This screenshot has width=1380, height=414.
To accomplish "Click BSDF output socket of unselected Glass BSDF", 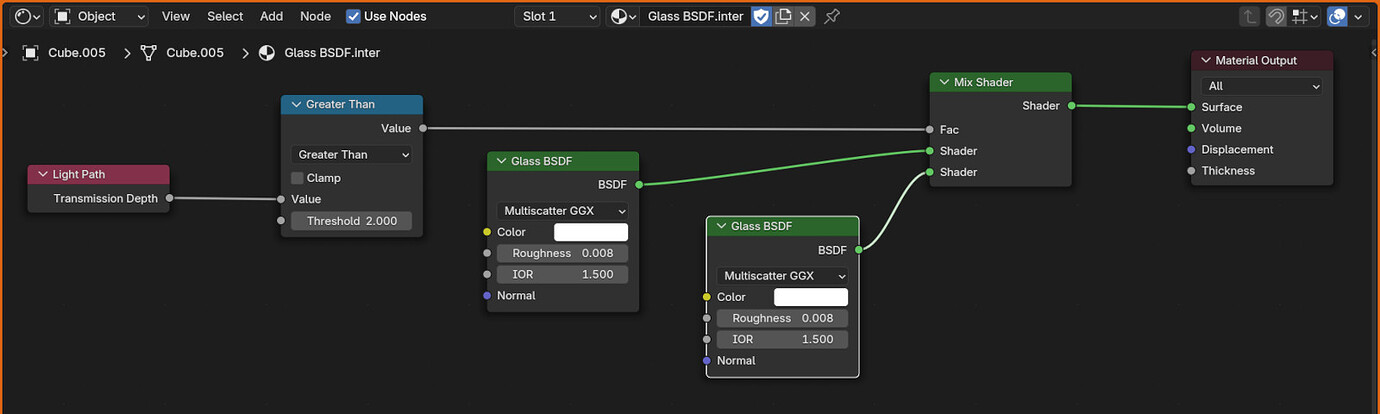I will (x=639, y=184).
